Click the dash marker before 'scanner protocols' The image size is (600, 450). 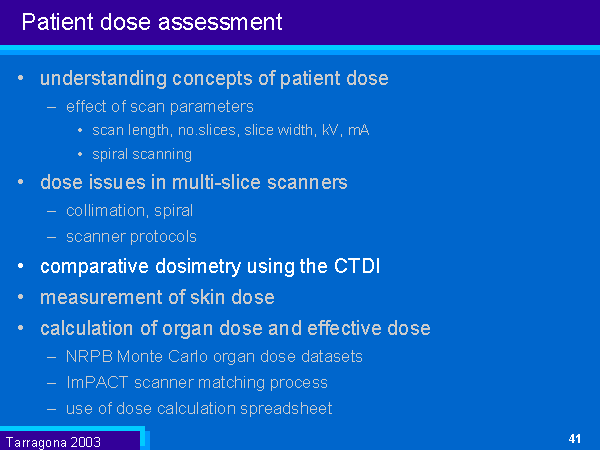point(52,237)
